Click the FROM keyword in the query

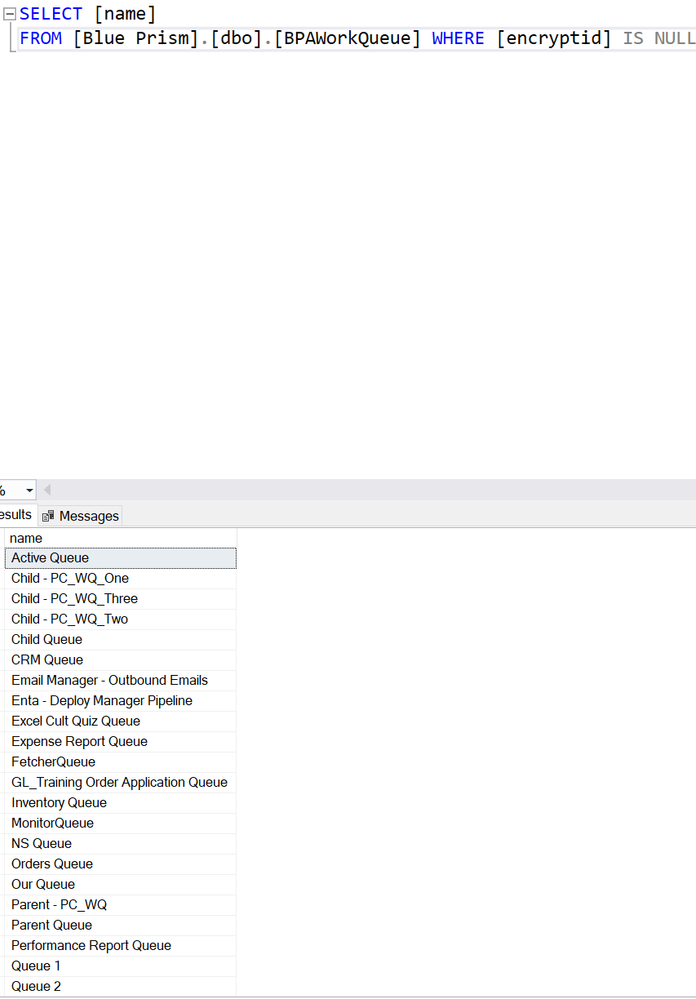(41, 38)
